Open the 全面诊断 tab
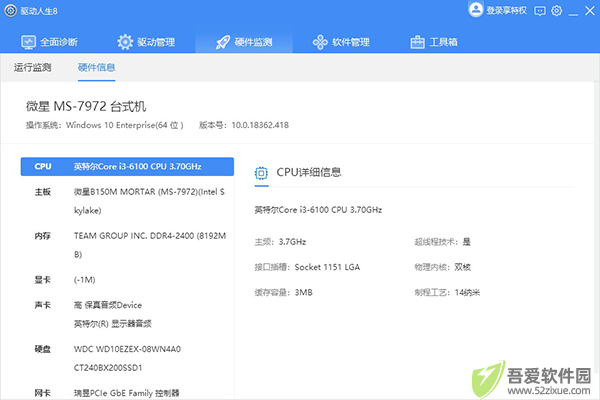The width and height of the screenshot is (600, 400). pos(49,42)
